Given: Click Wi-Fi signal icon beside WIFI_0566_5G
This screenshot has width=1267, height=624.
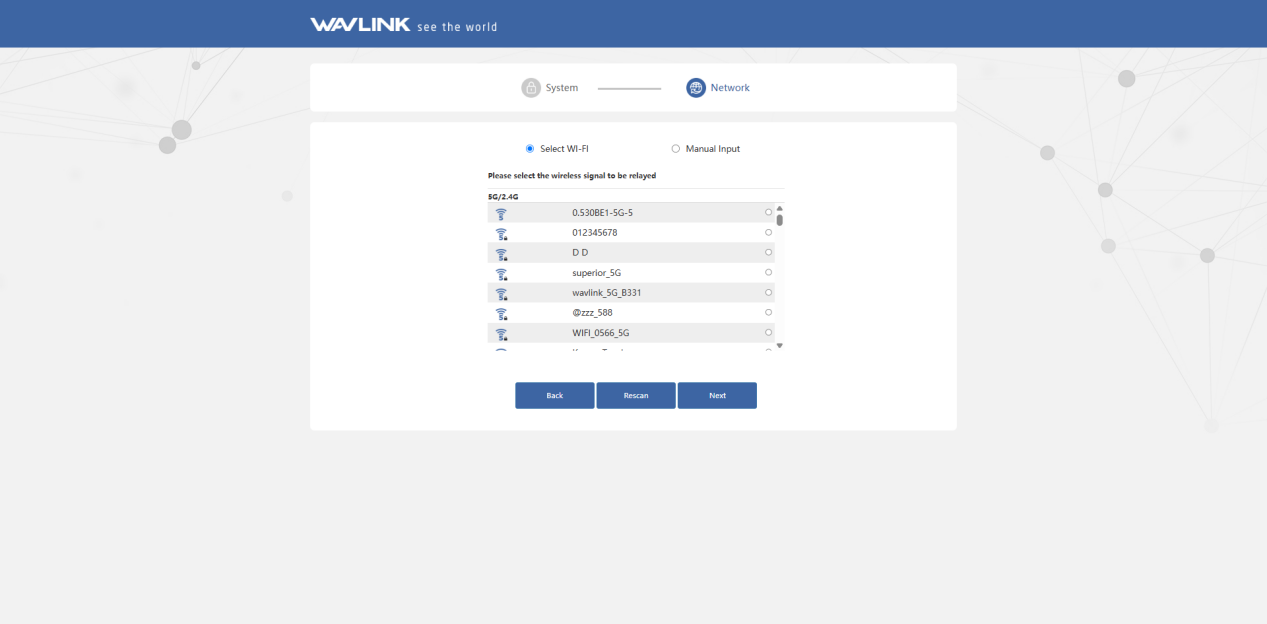Looking at the screenshot, I should (x=501, y=333).
